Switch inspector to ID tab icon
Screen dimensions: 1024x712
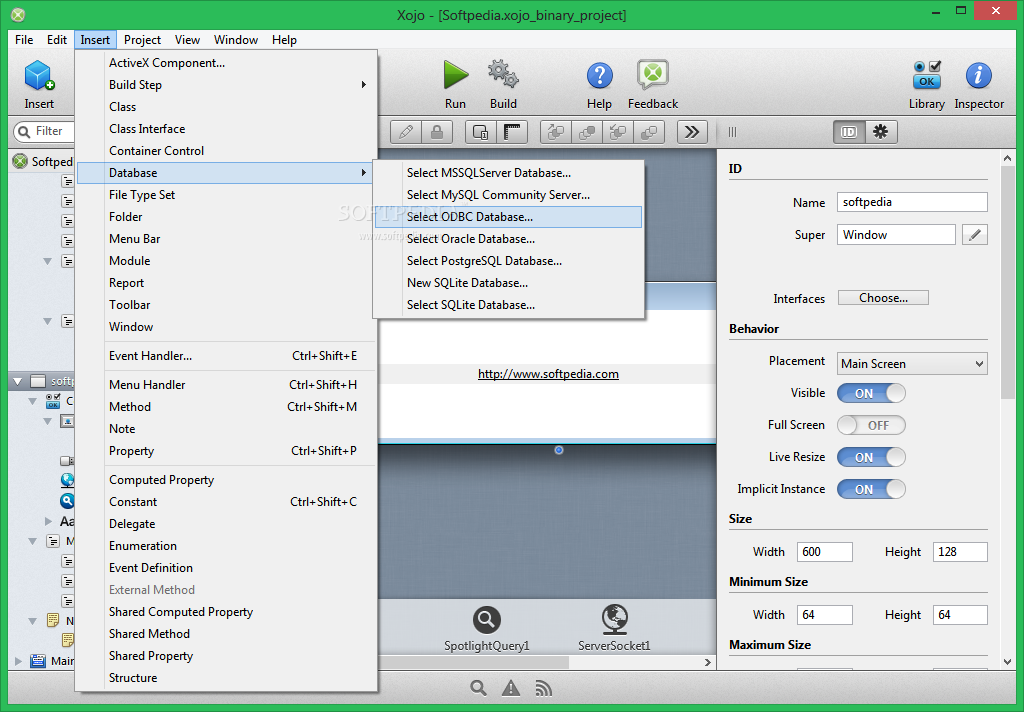(849, 132)
